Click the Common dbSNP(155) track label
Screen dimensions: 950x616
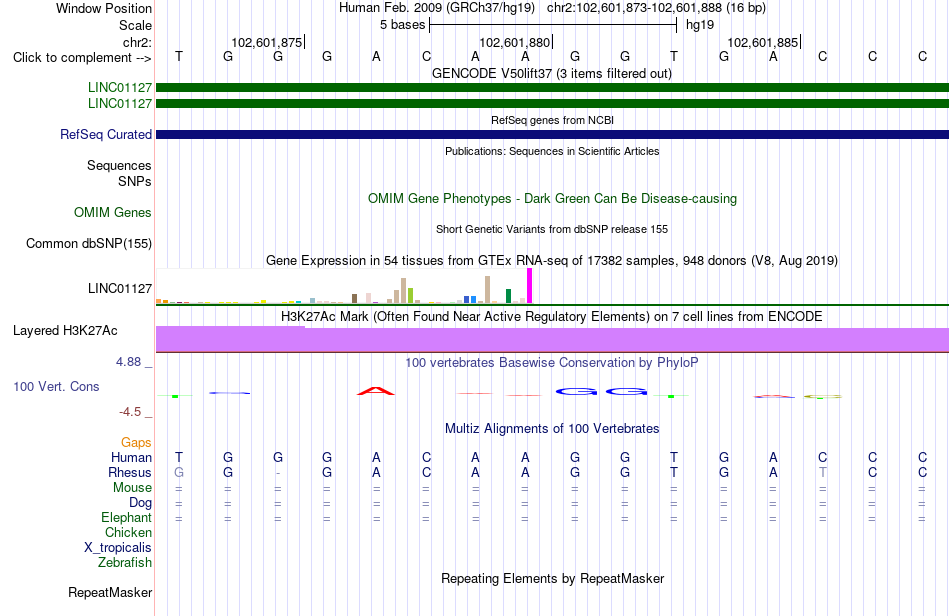point(88,243)
